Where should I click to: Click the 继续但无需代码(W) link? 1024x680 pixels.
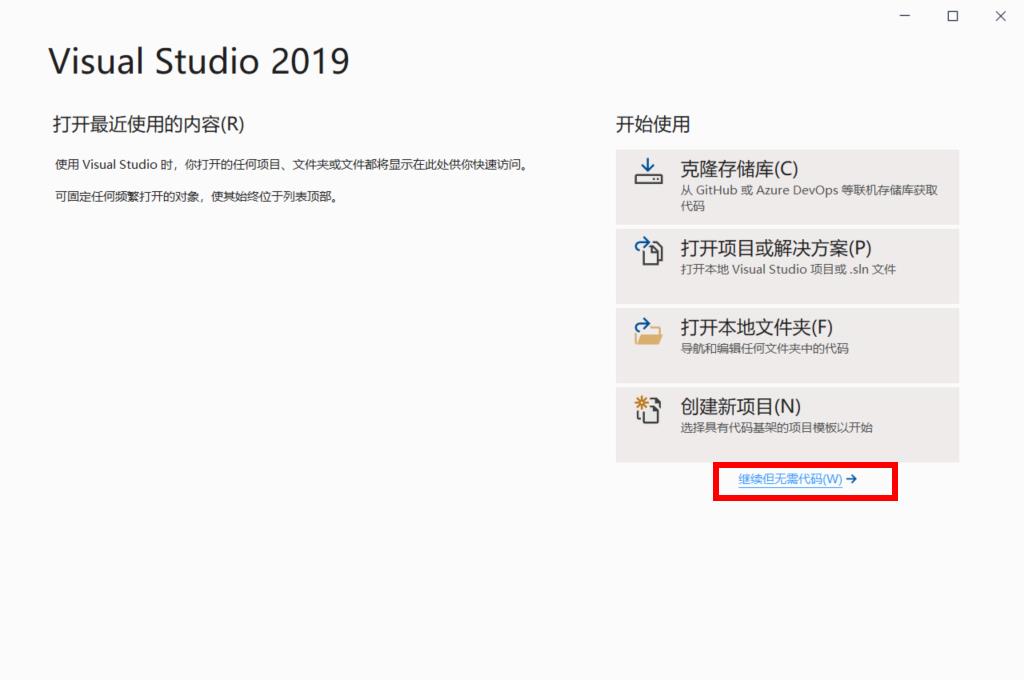pyautogui.click(x=790, y=479)
